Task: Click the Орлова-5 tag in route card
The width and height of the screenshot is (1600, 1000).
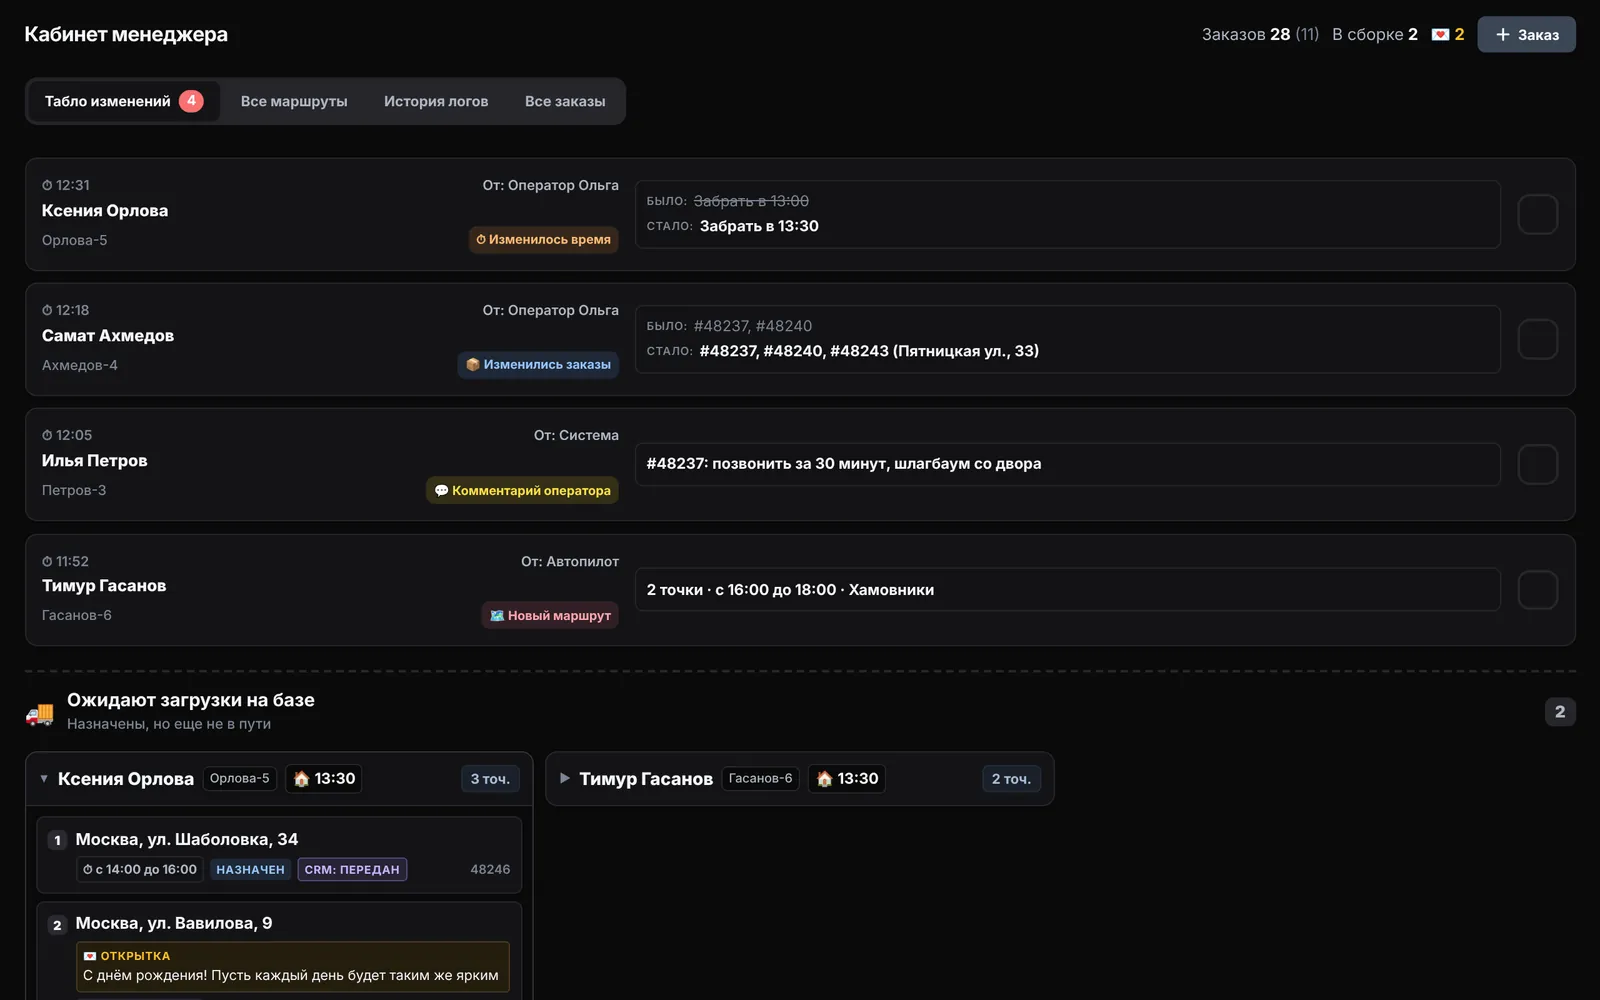Action: click(x=240, y=778)
